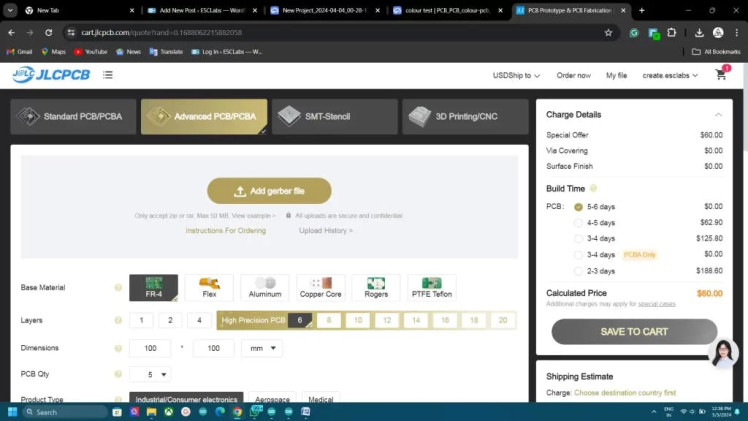Open Instructions For Ordering link
748x421 pixels.
(x=226, y=231)
